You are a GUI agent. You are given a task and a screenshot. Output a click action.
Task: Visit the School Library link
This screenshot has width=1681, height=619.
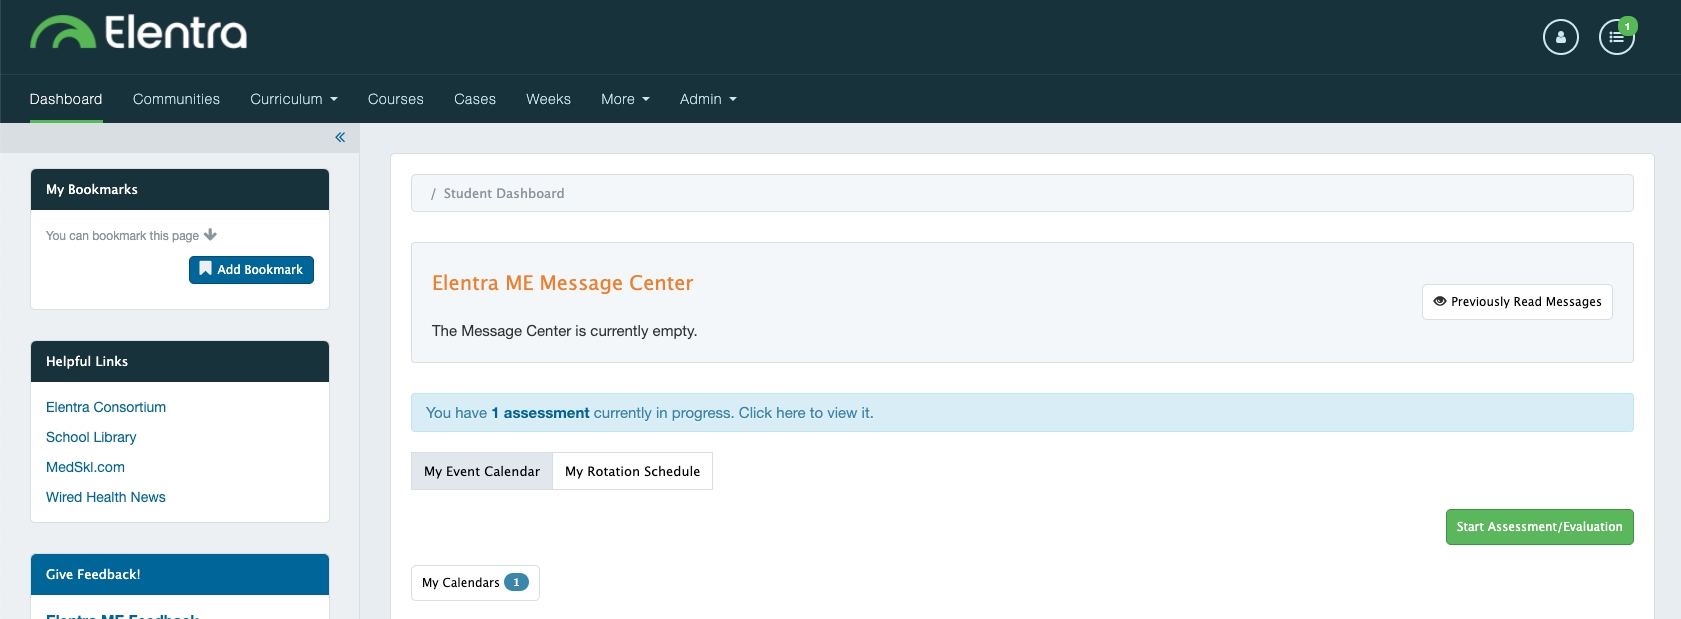91,437
